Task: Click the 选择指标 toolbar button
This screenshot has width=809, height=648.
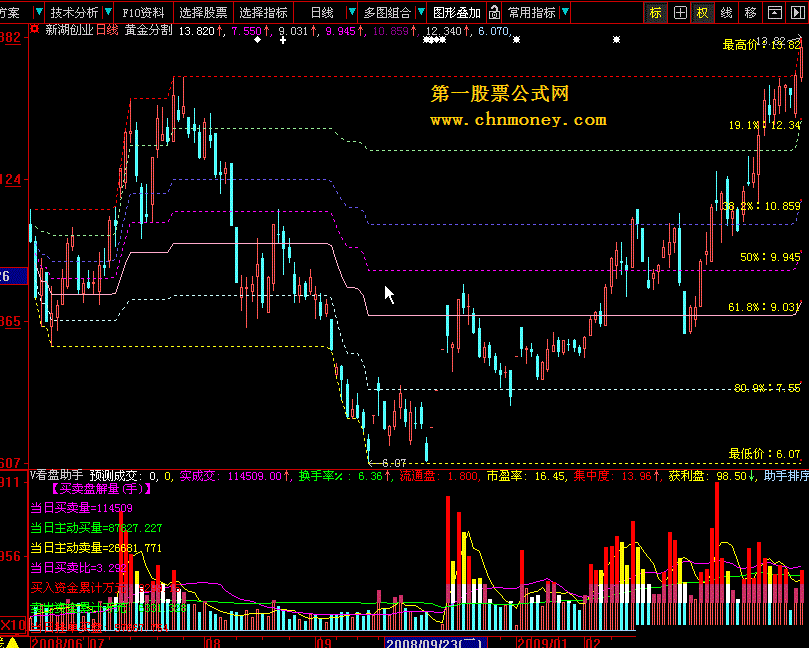Action: point(263,12)
